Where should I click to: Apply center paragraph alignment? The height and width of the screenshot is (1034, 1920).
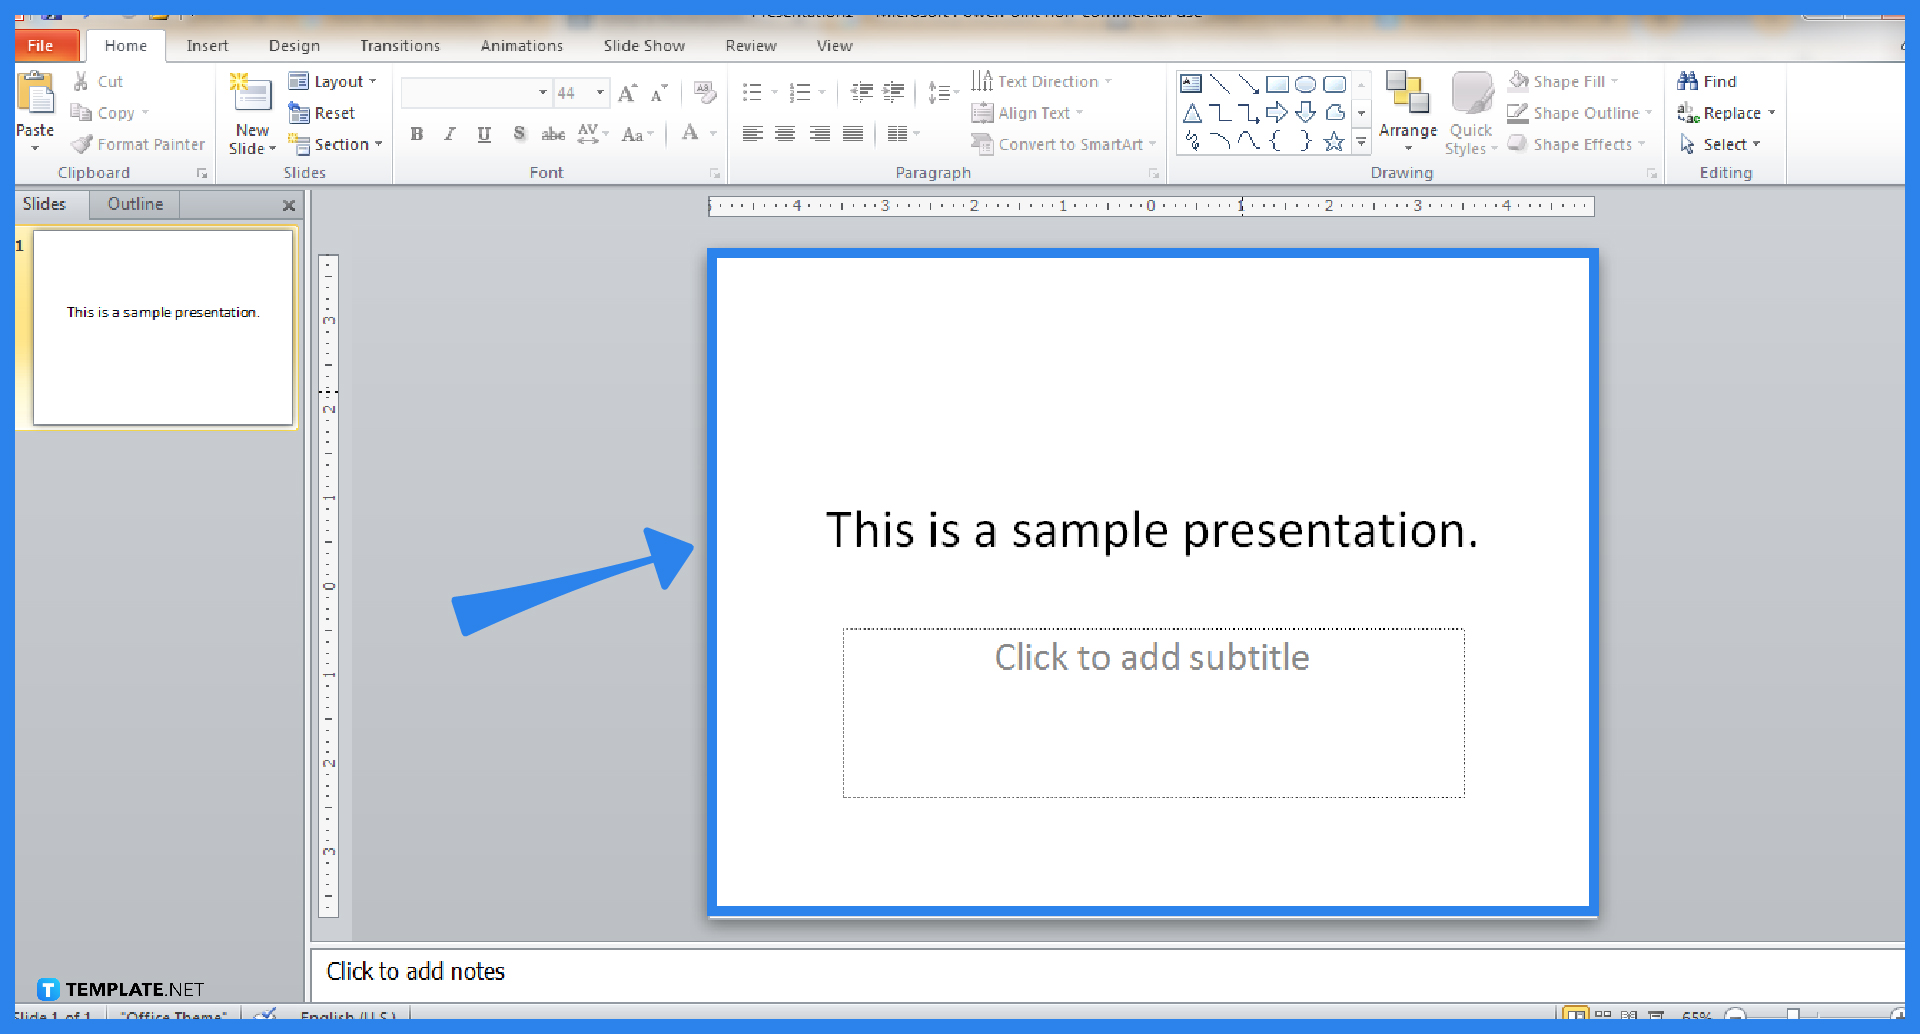coord(786,133)
